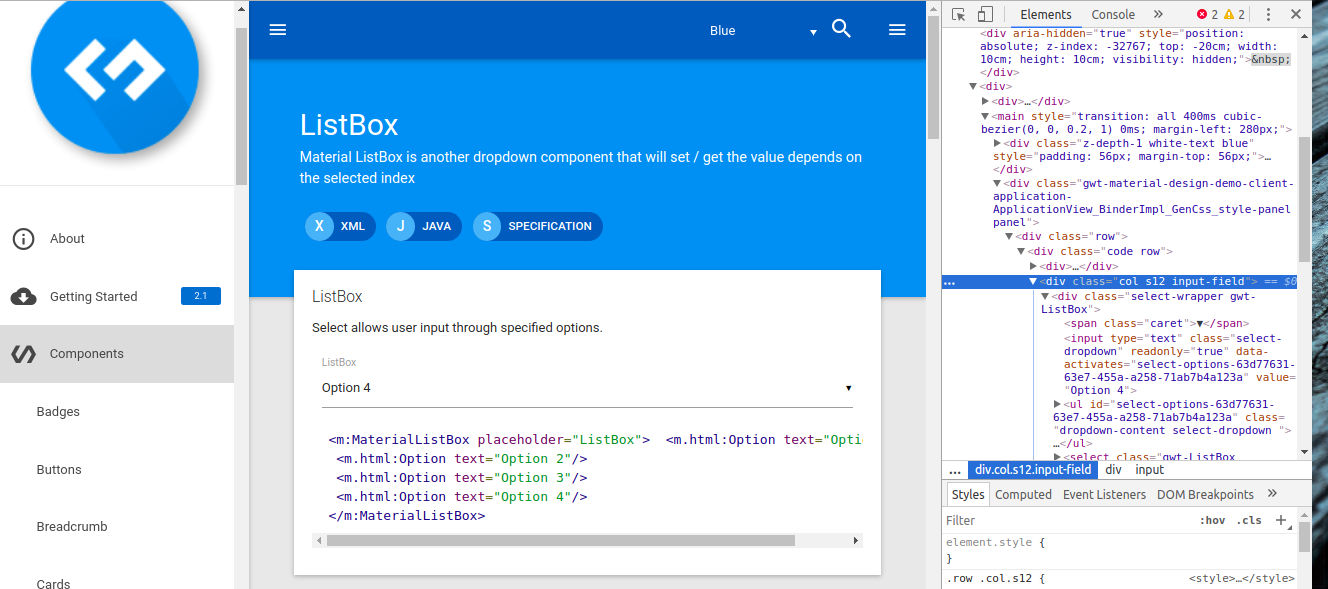Toggle the DevTools device toolbar icon
Image resolution: width=1328 pixels, height=589 pixels.
[x=985, y=14]
